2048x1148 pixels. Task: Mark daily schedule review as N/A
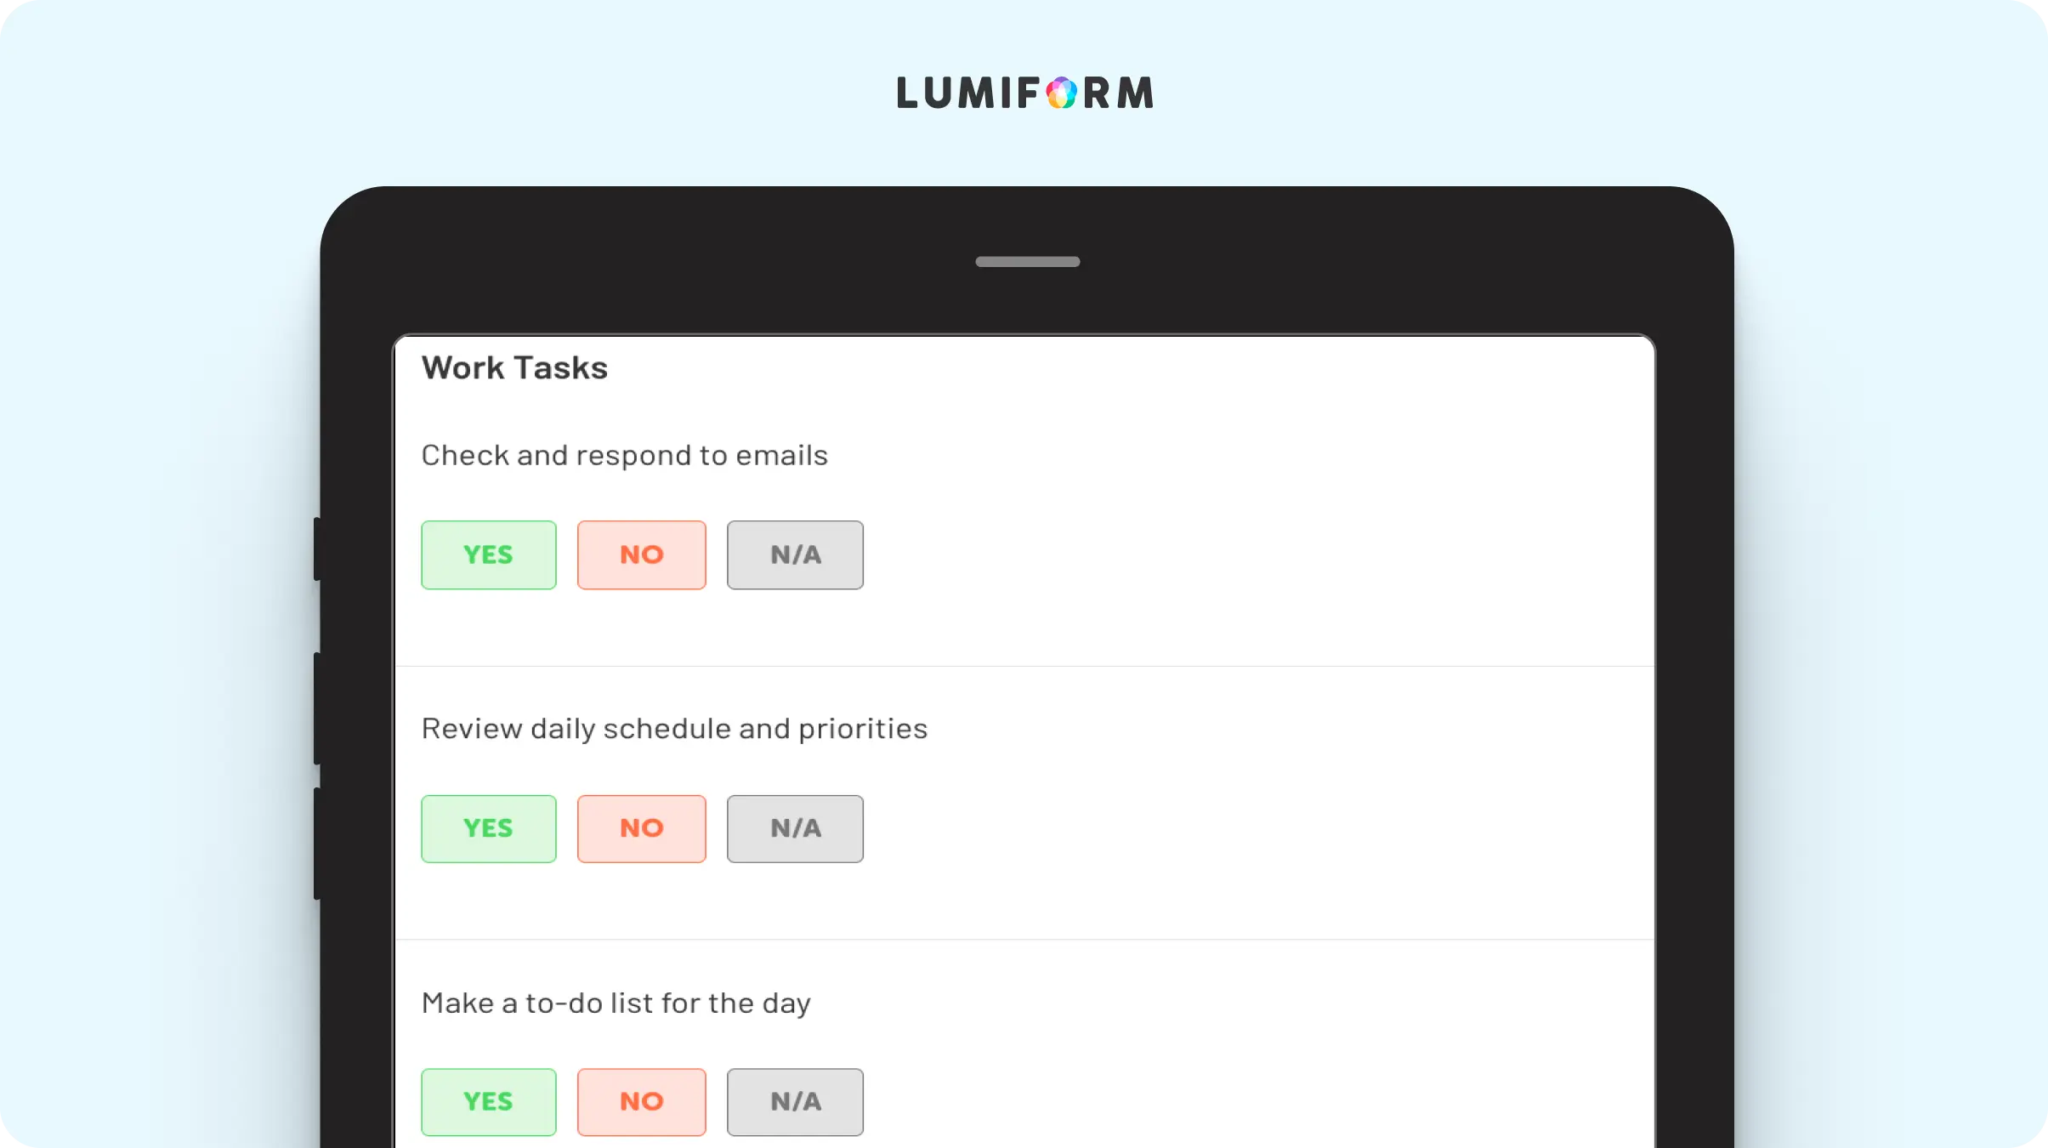[x=795, y=829]
